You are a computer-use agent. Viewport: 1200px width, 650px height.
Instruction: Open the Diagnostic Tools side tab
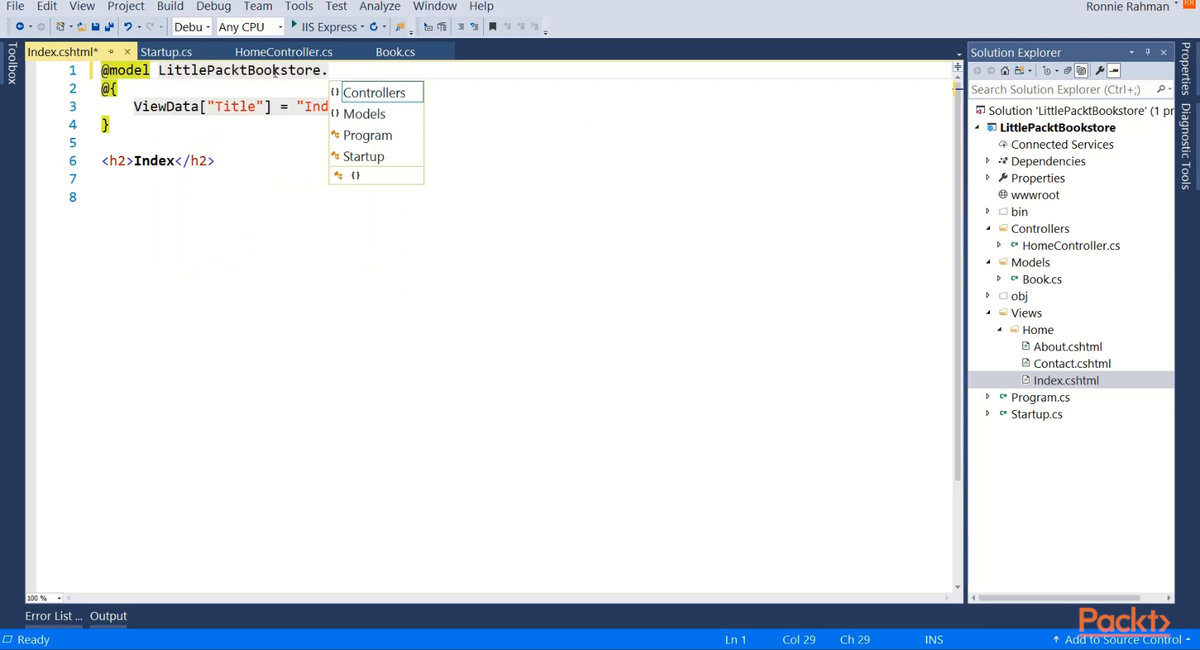coord(1186,146)
